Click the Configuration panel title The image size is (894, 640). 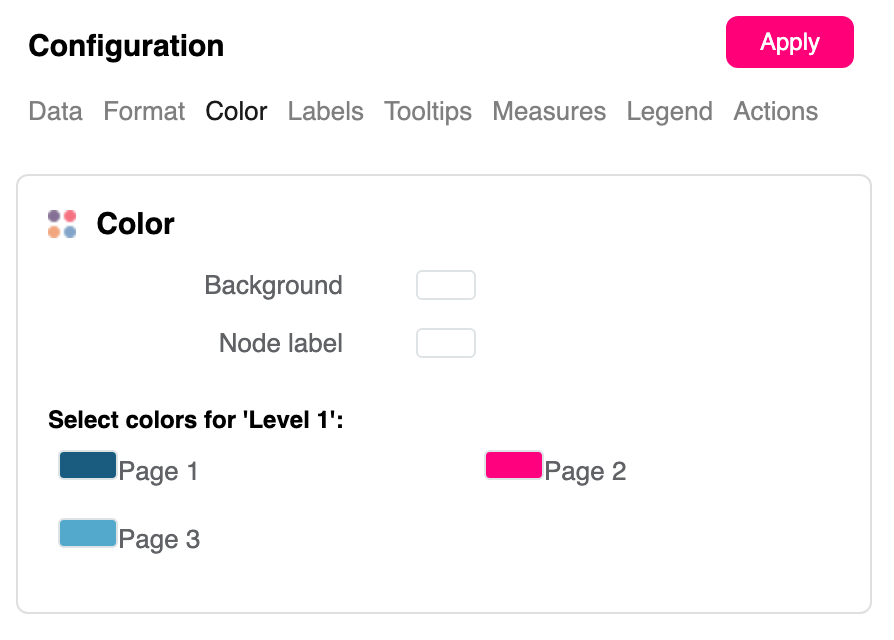(126, 46)
